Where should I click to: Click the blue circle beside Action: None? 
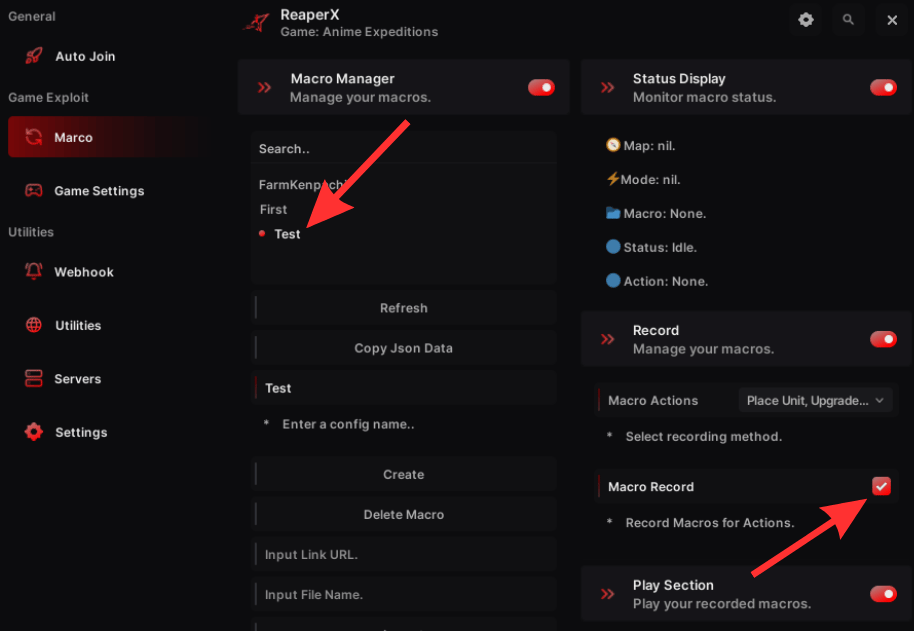coord(613,280)
